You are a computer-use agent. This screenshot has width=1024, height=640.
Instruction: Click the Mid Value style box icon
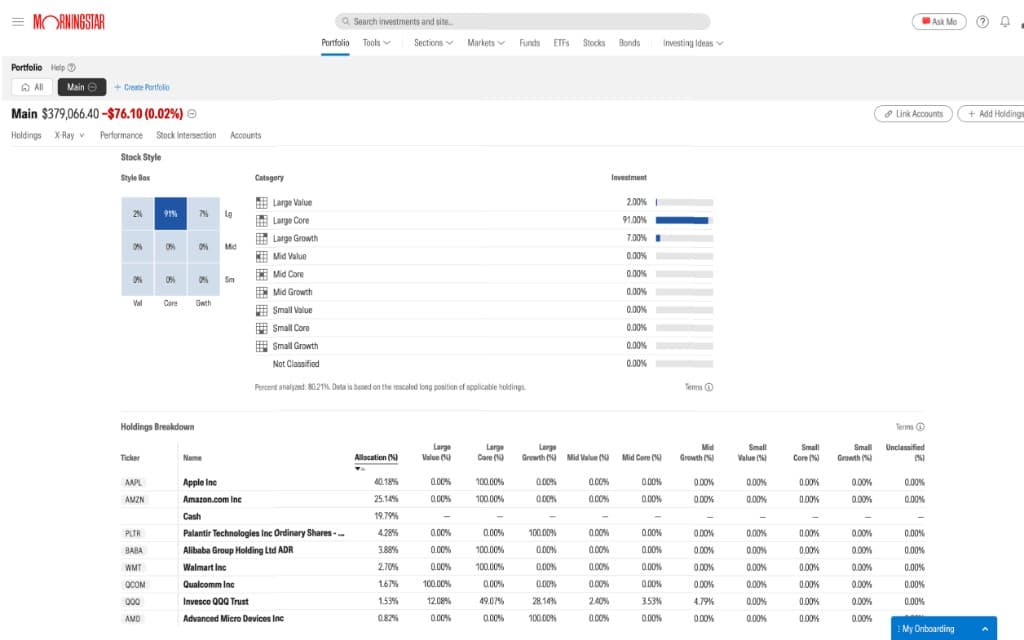(262, 256)
